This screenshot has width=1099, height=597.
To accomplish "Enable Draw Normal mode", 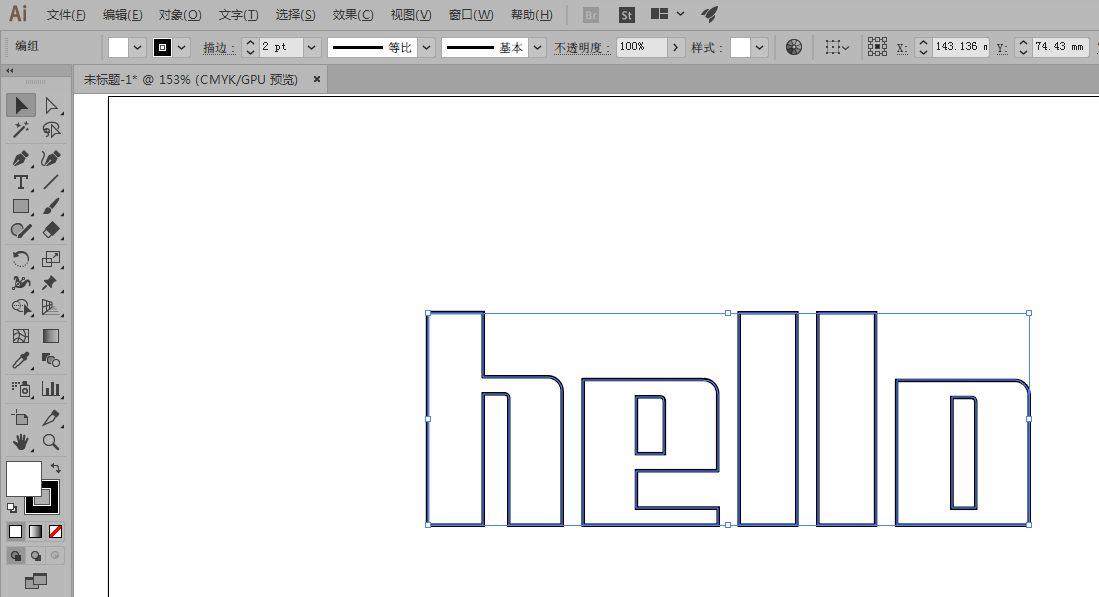I will click(15, 556).
